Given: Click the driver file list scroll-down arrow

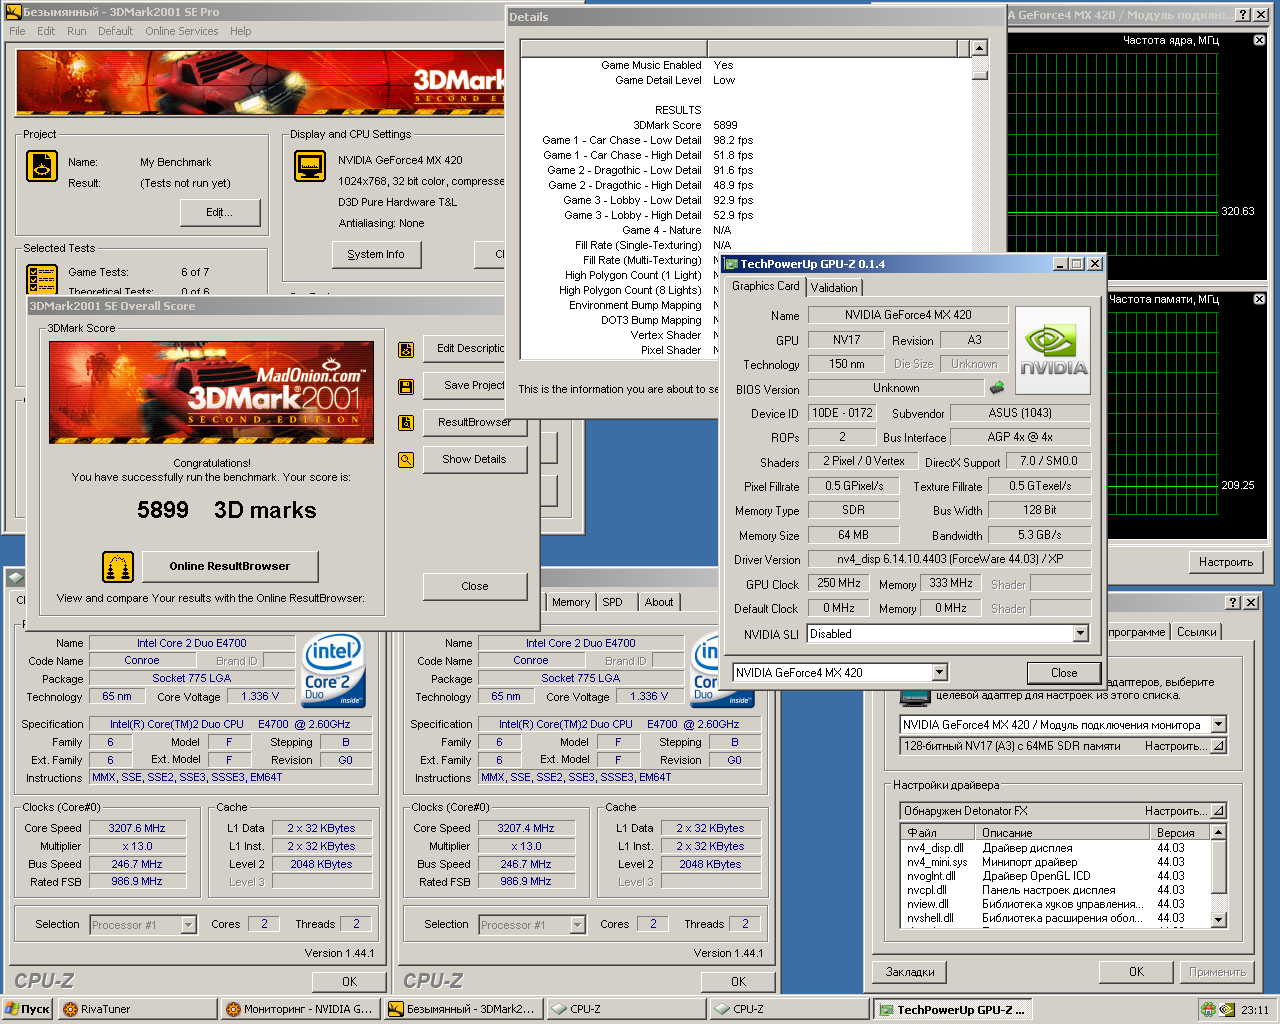Looking at the screenshot, I should (1218, 918).
